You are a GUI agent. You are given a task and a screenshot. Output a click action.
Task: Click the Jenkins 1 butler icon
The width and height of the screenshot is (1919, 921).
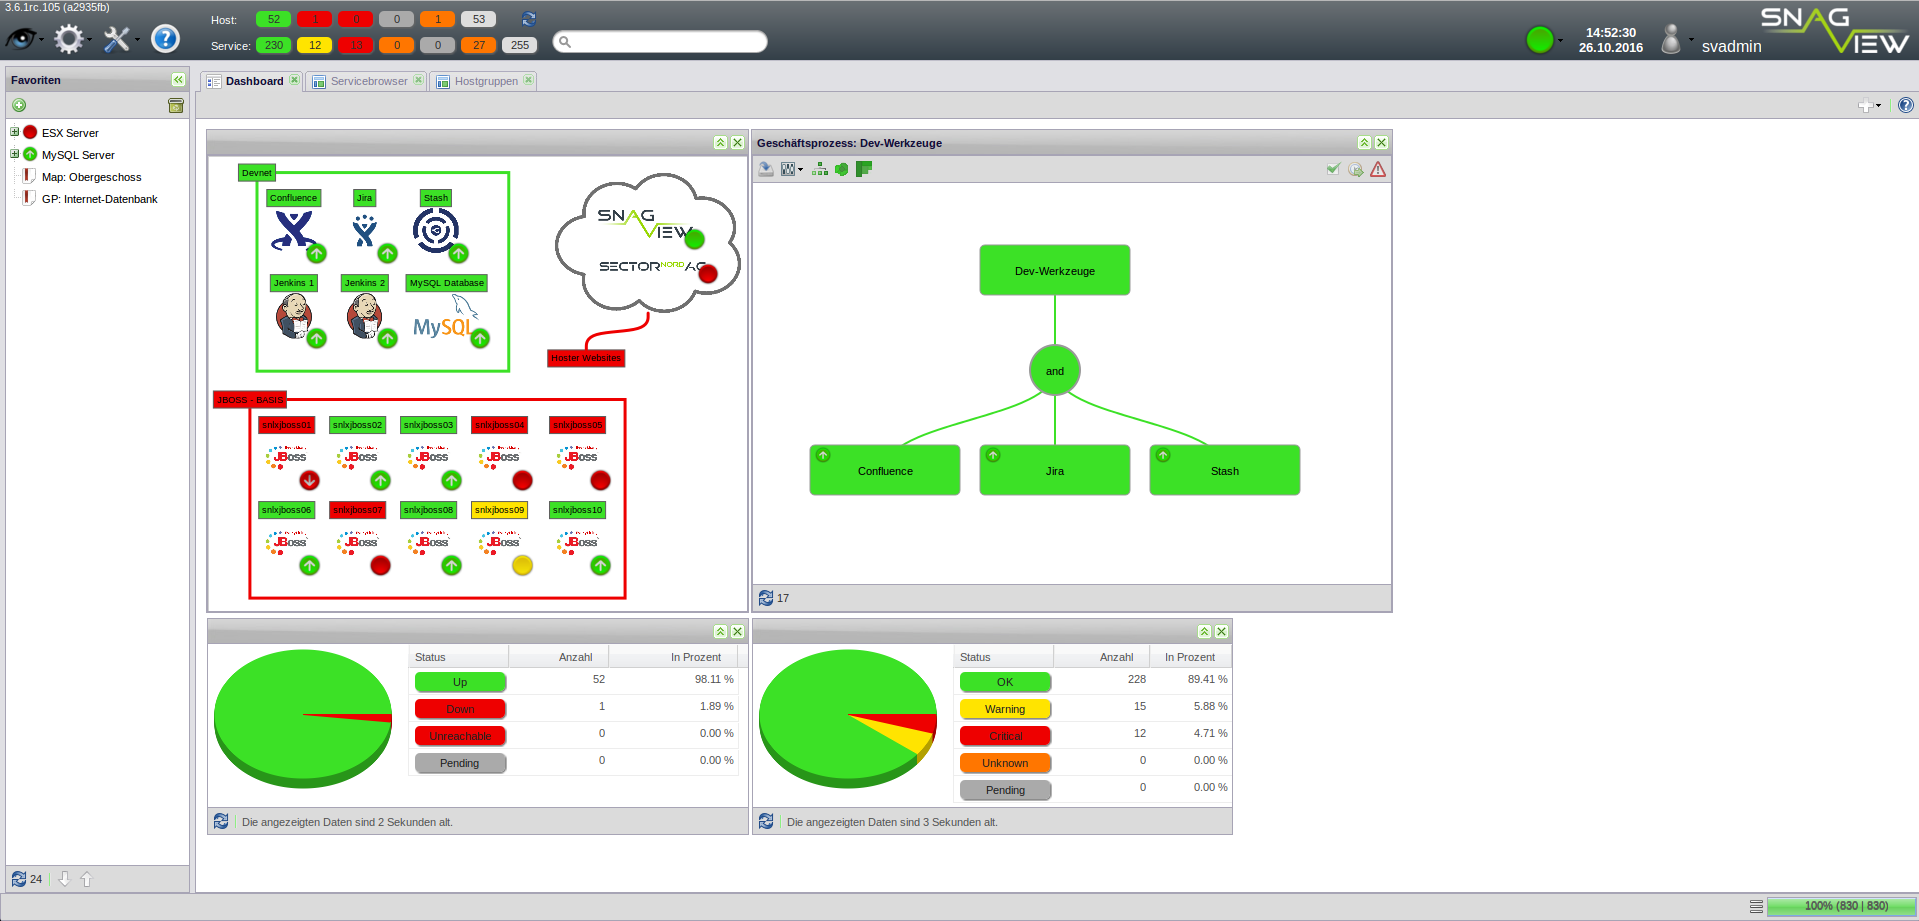[x=293, y=317]
